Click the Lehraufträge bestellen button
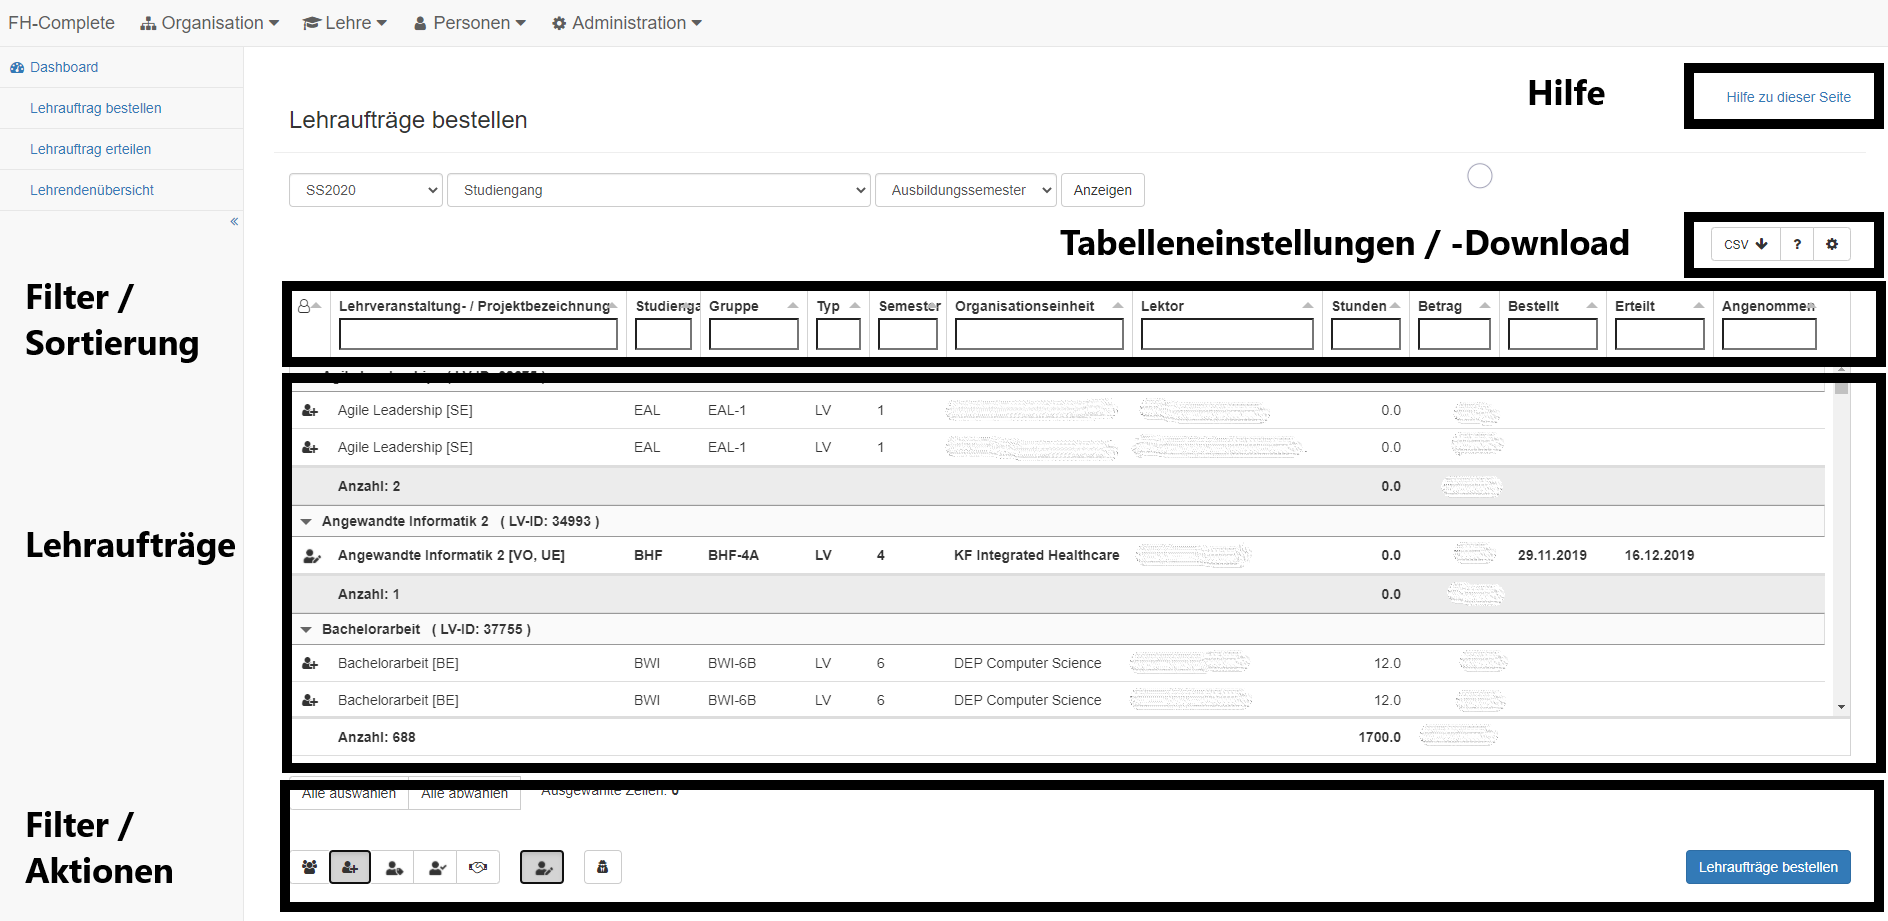 [1767, 867]
